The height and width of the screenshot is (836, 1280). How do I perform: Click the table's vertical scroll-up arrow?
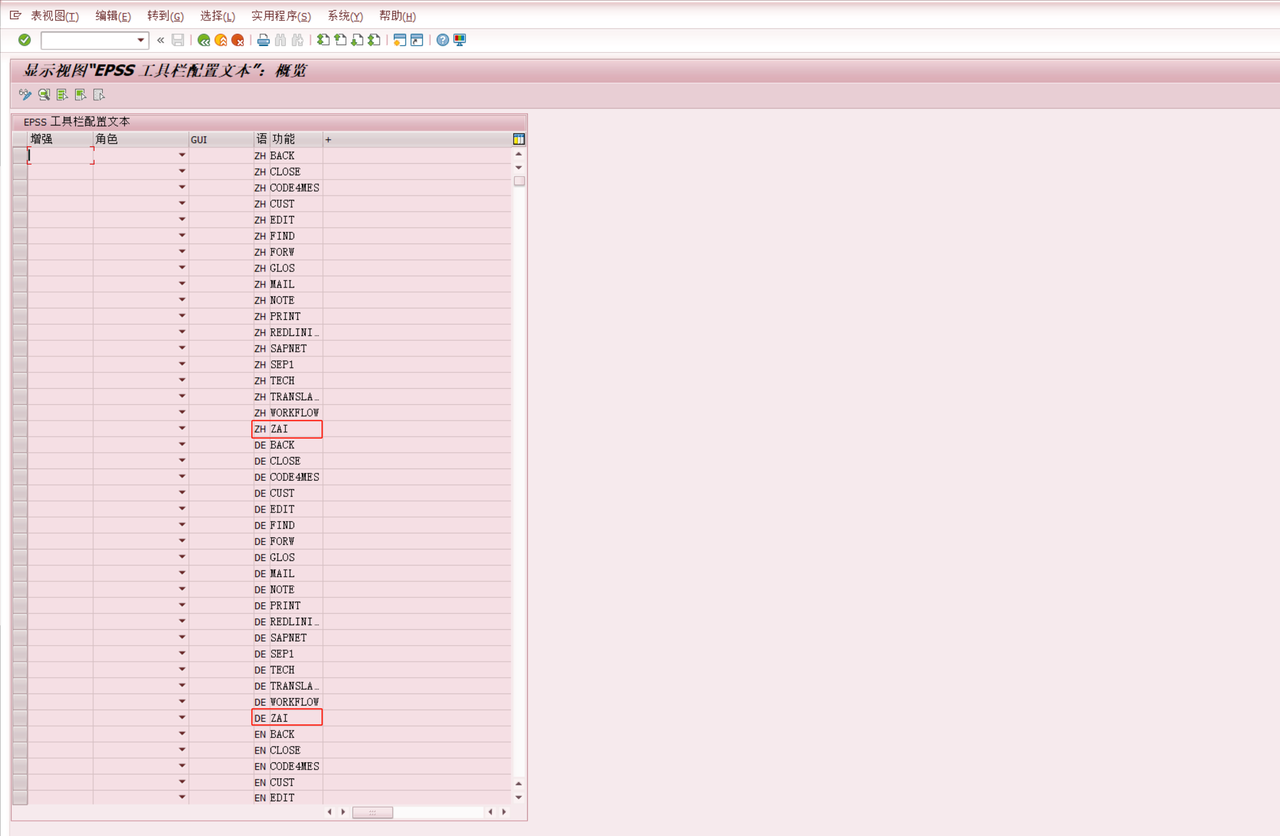coord(519,155)
